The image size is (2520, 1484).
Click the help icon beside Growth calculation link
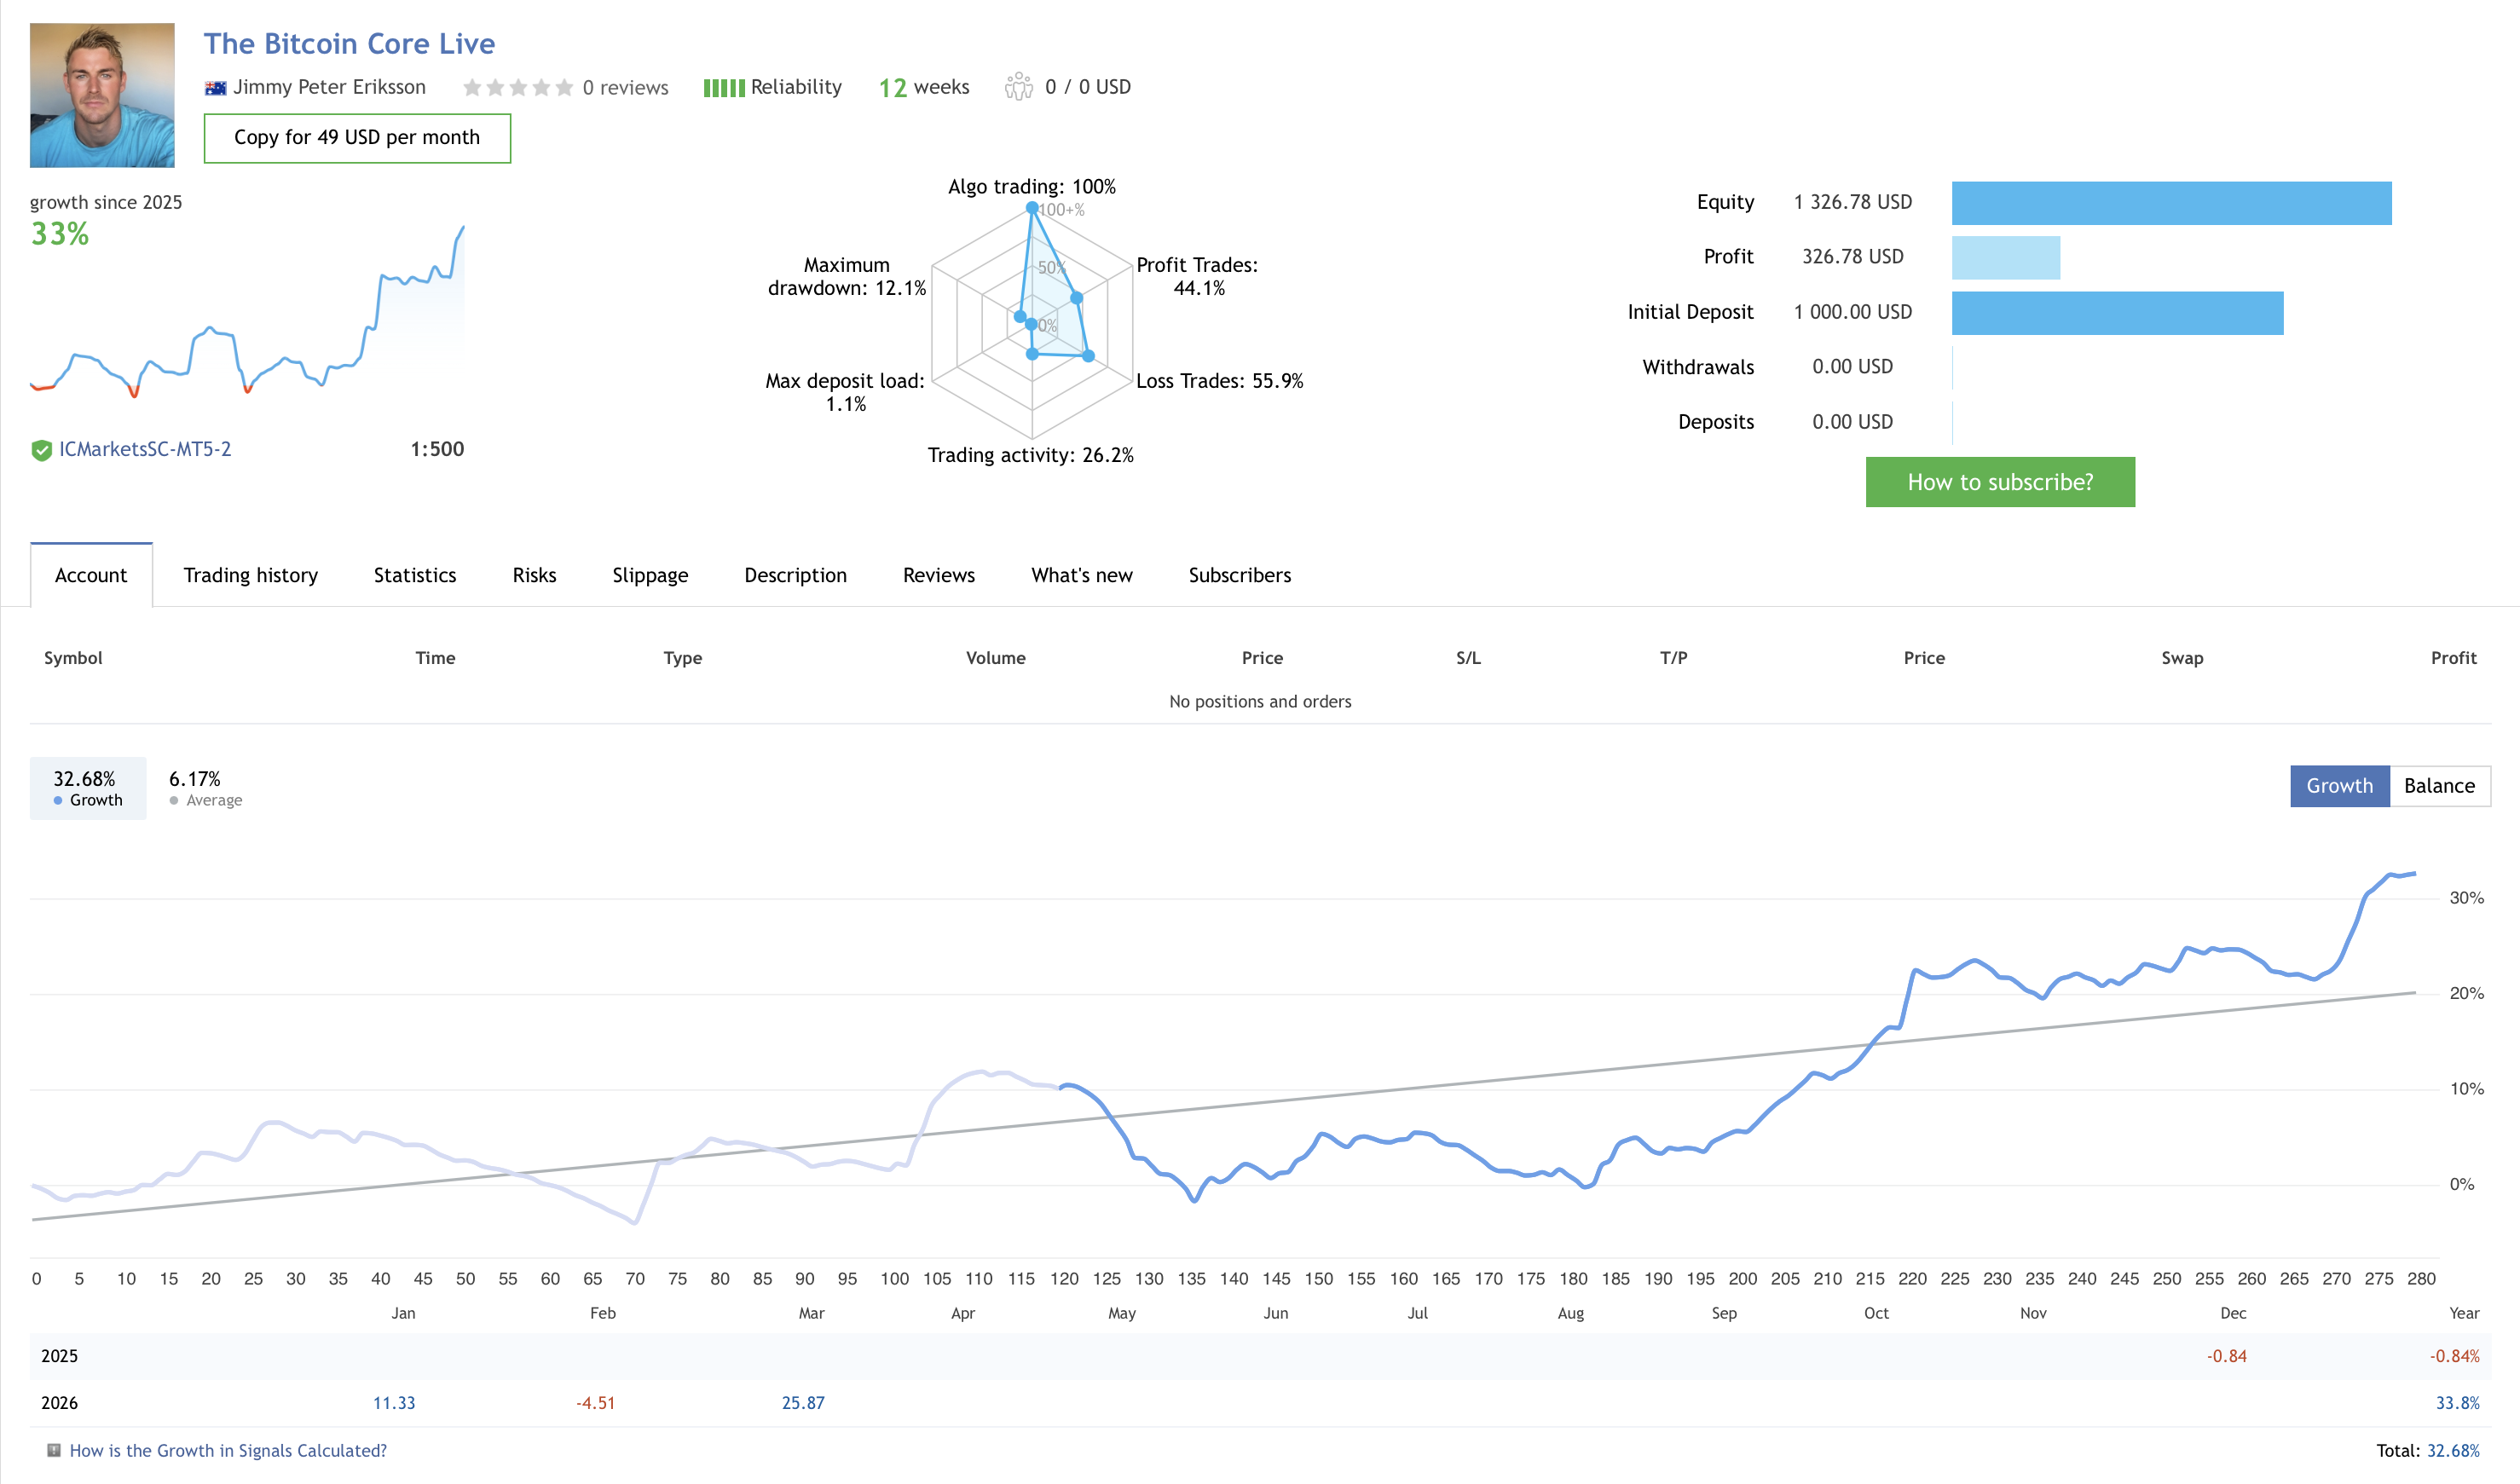pyautogui.click(x=54, y=1450)
